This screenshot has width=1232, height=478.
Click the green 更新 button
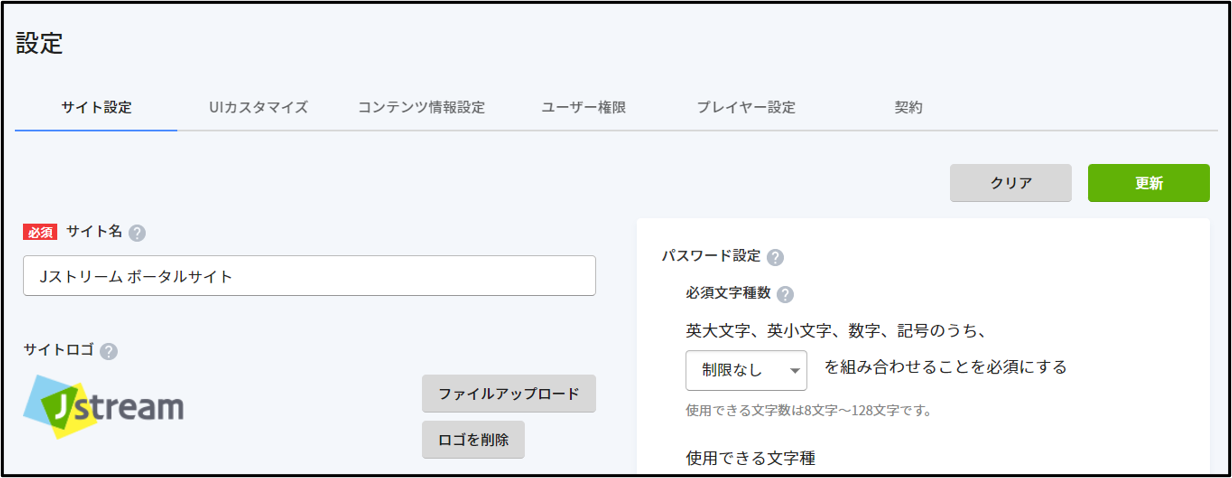pos(1149,183)
